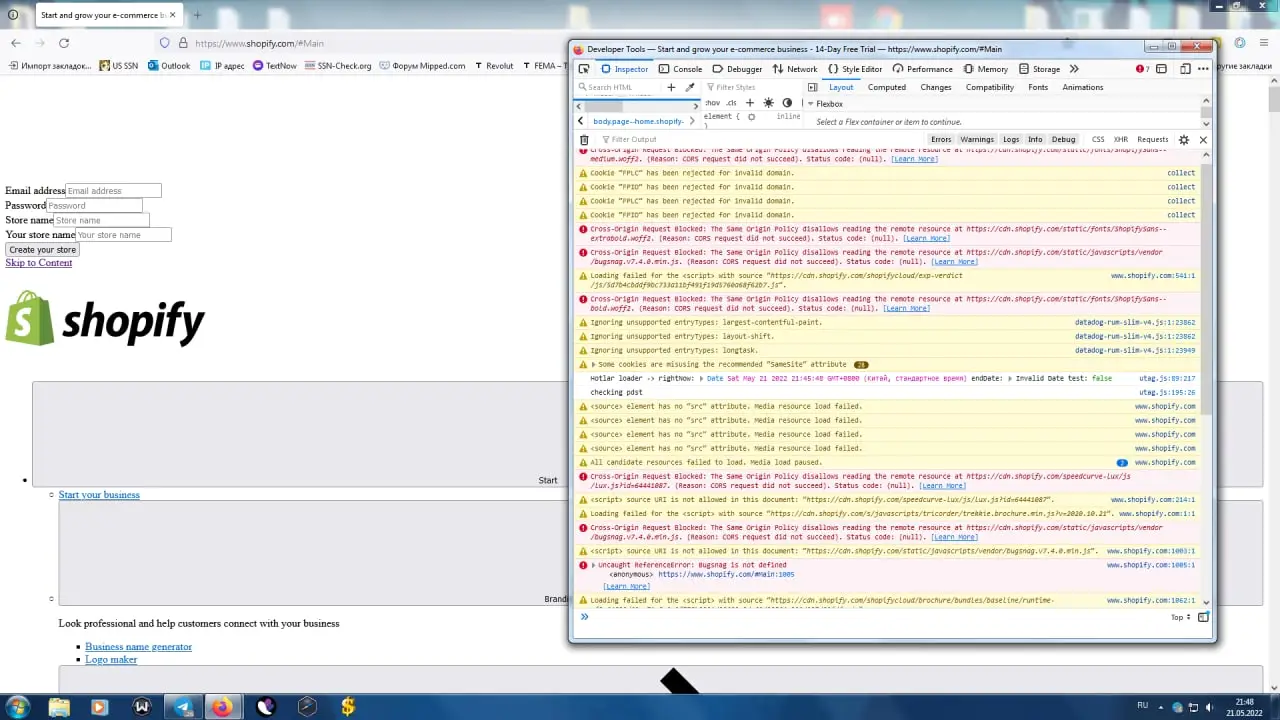Toggle the CSS console filter
Viewport: 1280px width, 720px height.
(x=1098, y=140)
